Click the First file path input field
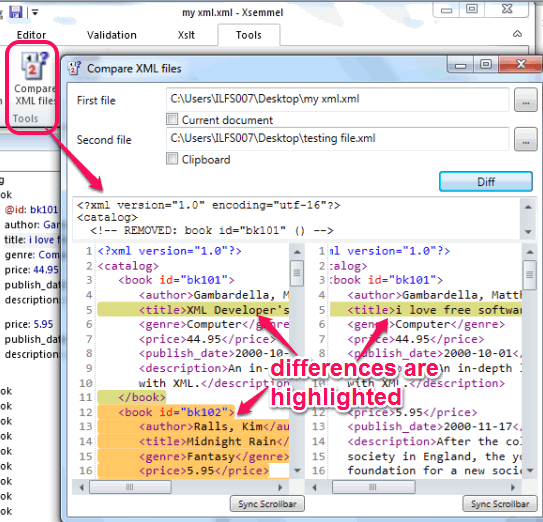The height and width of the screenshot is (522, 543). point(338,99)
